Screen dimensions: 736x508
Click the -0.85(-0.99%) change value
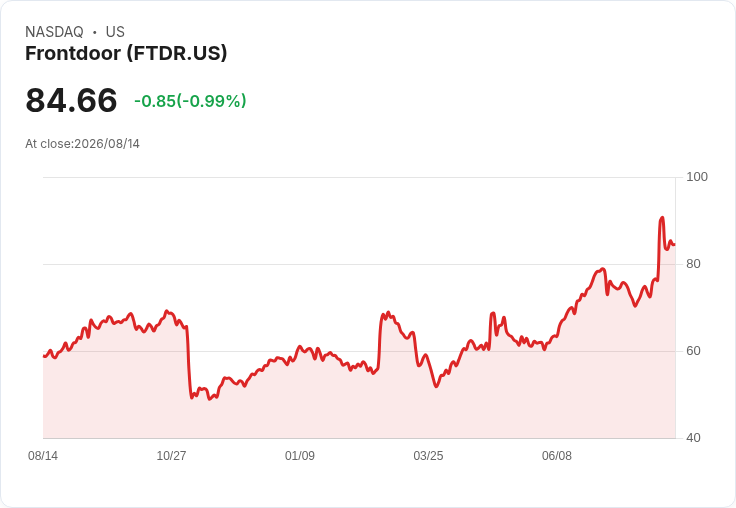(190, 101)
